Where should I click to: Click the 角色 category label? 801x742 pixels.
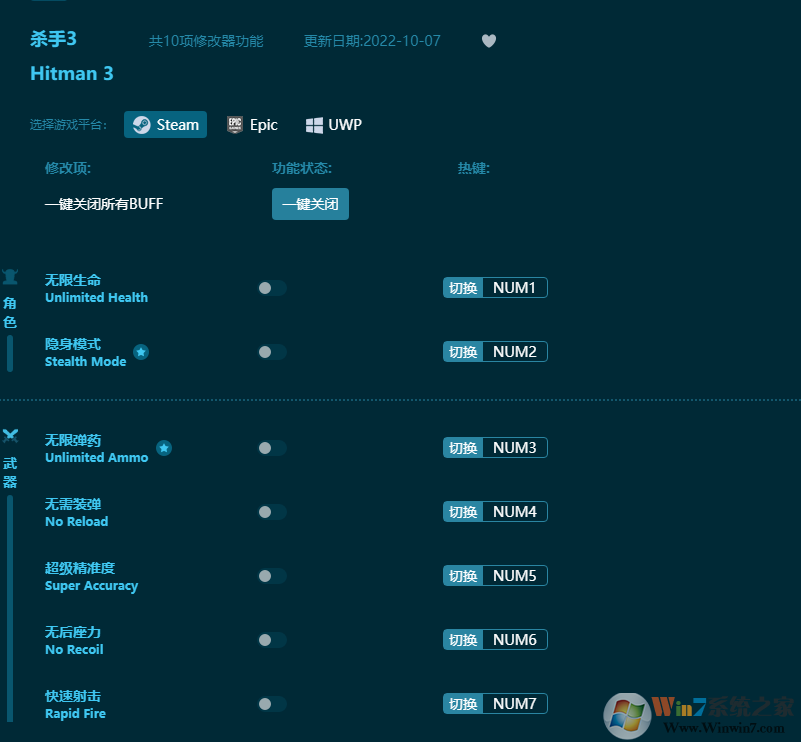(x=10, y=313)
